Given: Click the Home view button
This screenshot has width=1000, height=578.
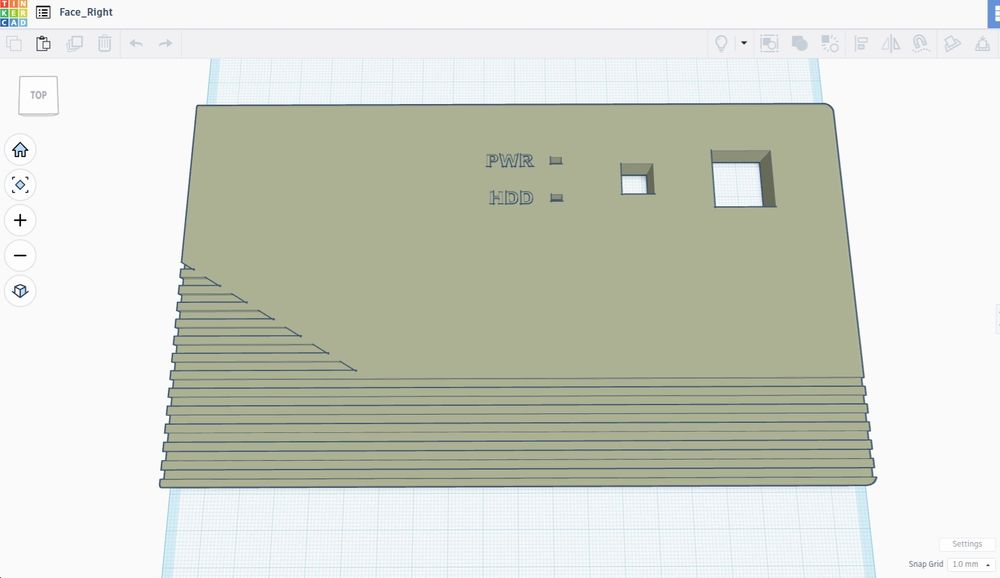Looking at the screenshot, I should (20, 150).
